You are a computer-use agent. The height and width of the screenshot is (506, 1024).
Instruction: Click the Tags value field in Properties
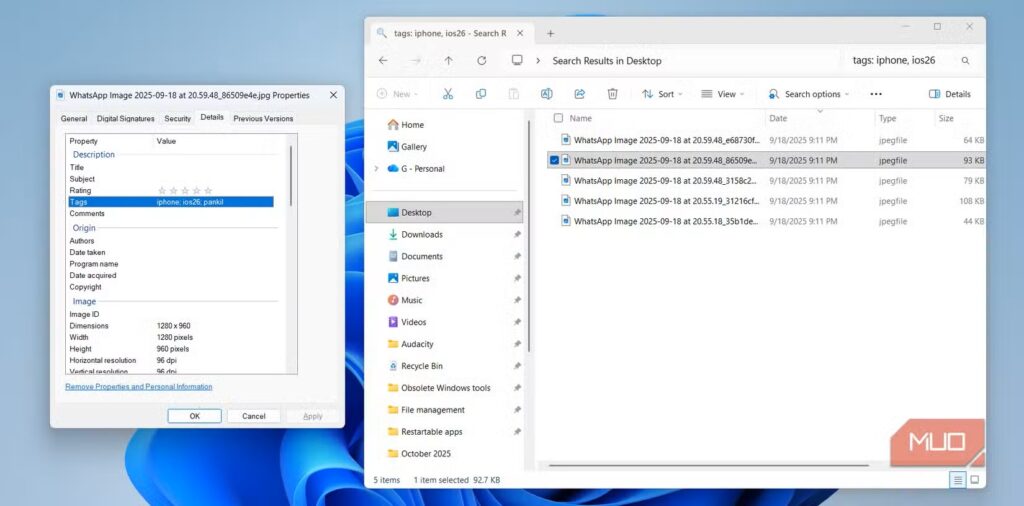point(212,202)
